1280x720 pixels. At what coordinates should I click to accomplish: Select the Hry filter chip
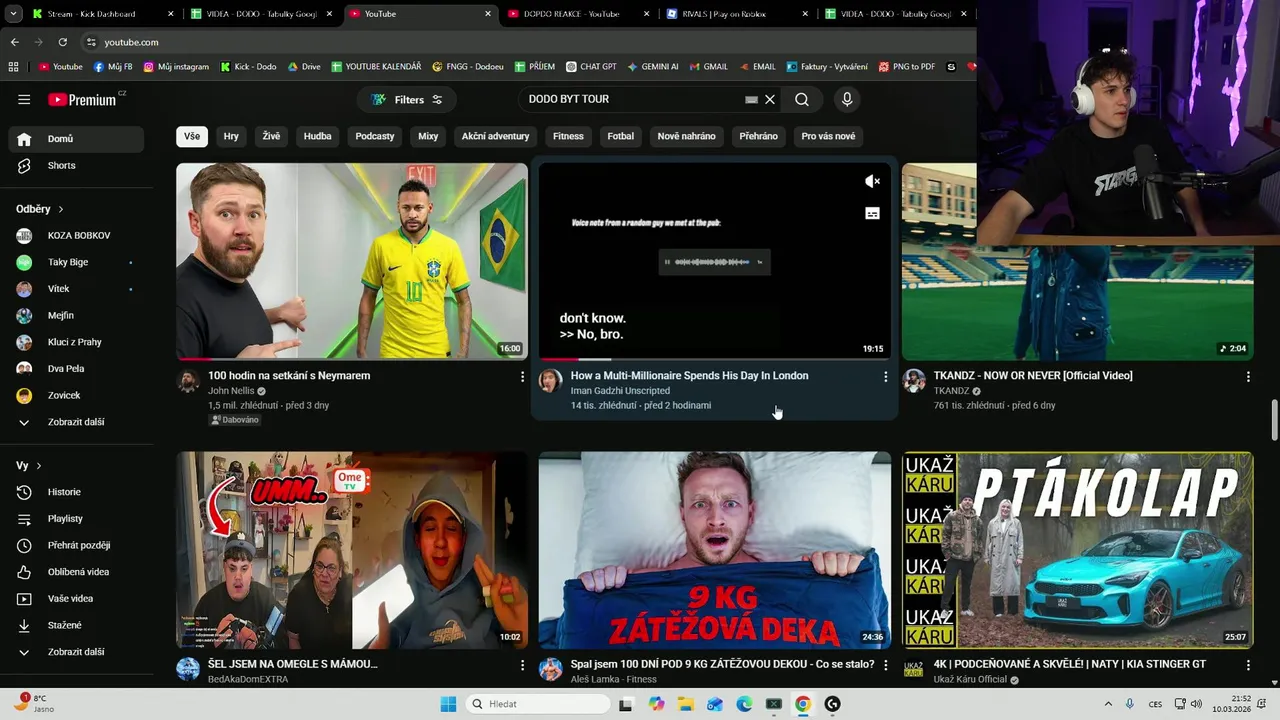tap(231, 136)
